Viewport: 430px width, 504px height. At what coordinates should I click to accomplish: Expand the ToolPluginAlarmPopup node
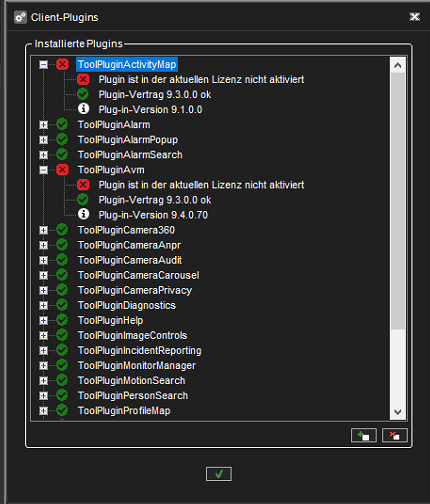pos(43,140)
